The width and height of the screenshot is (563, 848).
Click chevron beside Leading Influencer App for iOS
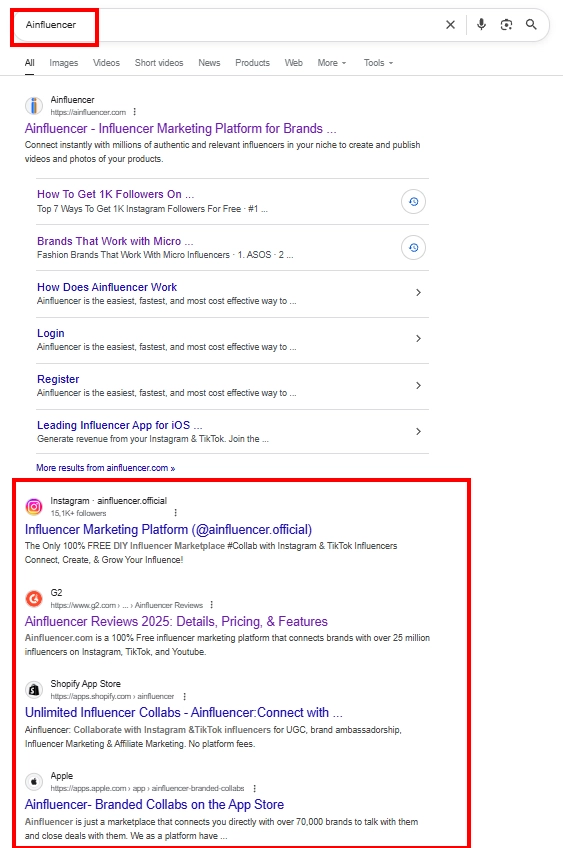point(418,432)
